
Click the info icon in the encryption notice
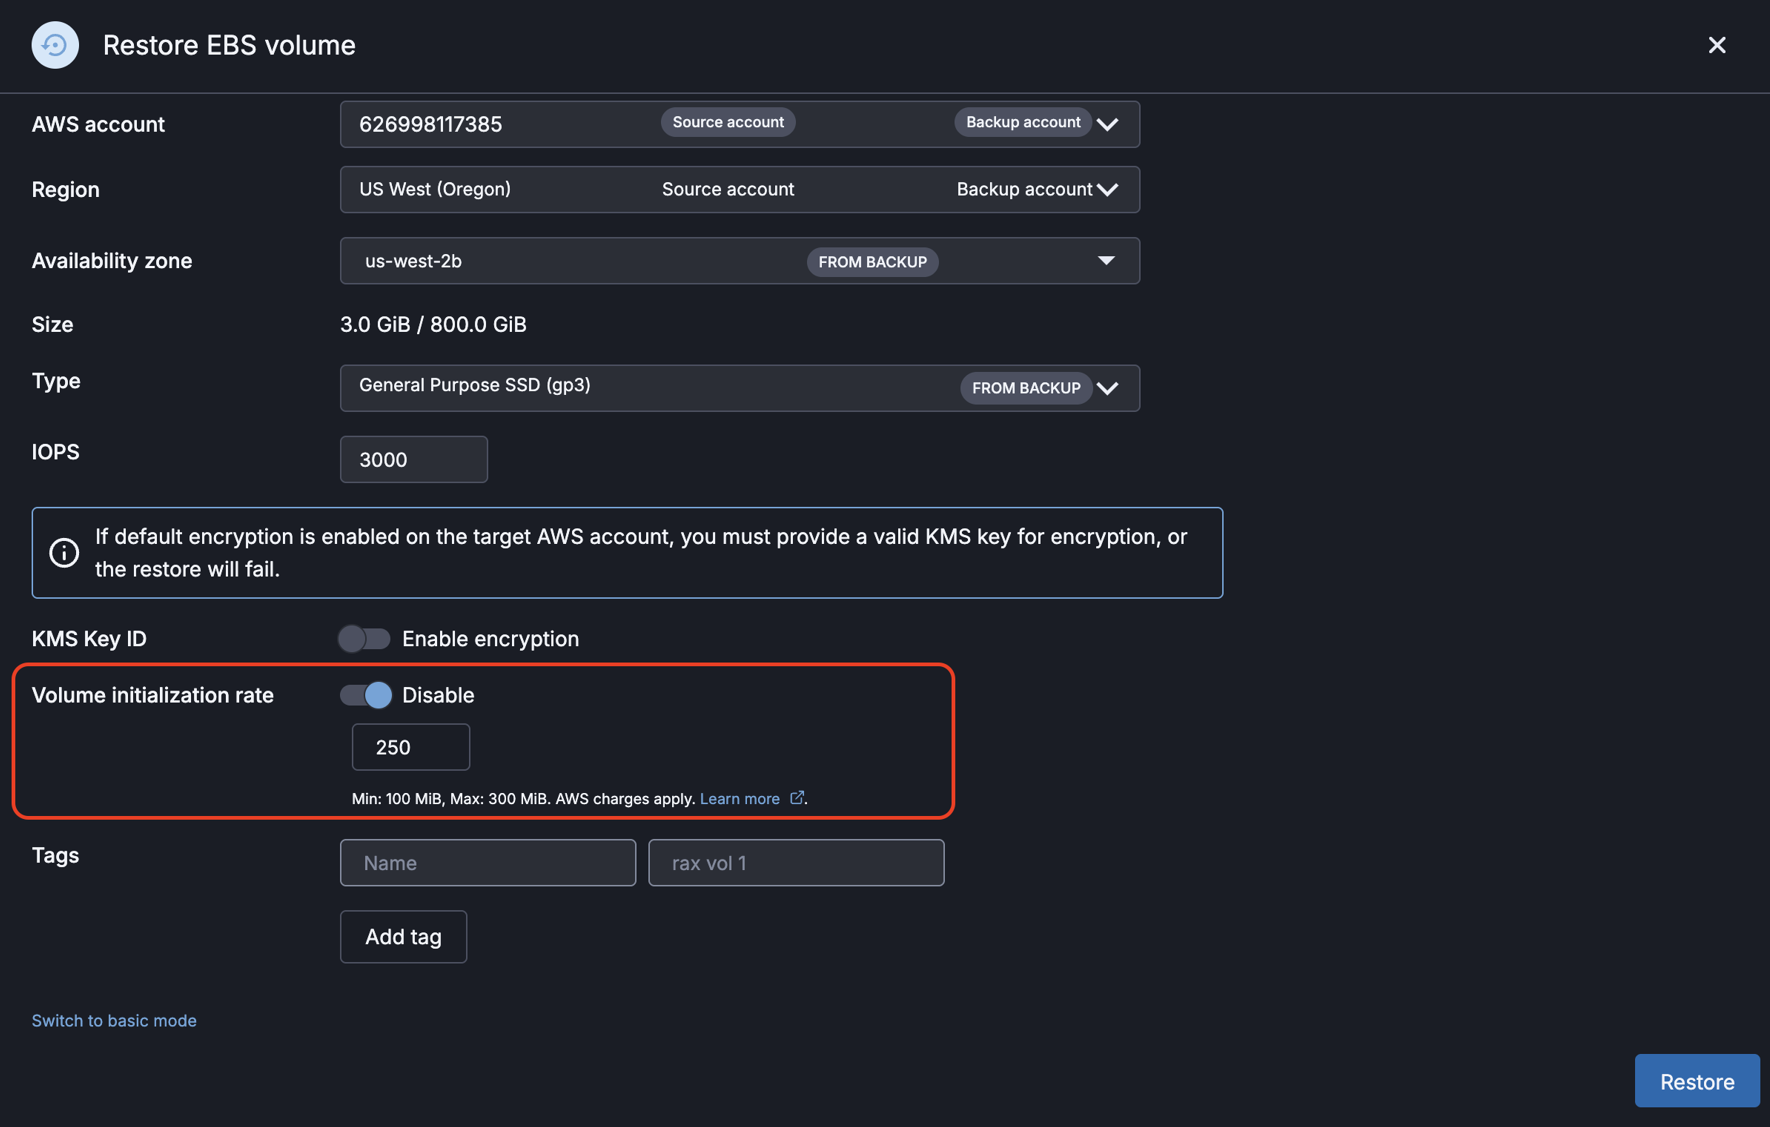64,552
